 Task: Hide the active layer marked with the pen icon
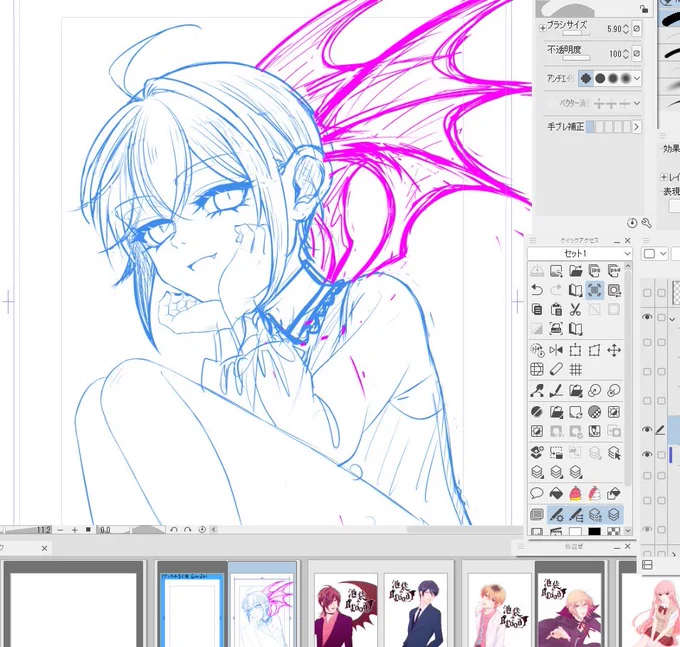tap(647, 429)
